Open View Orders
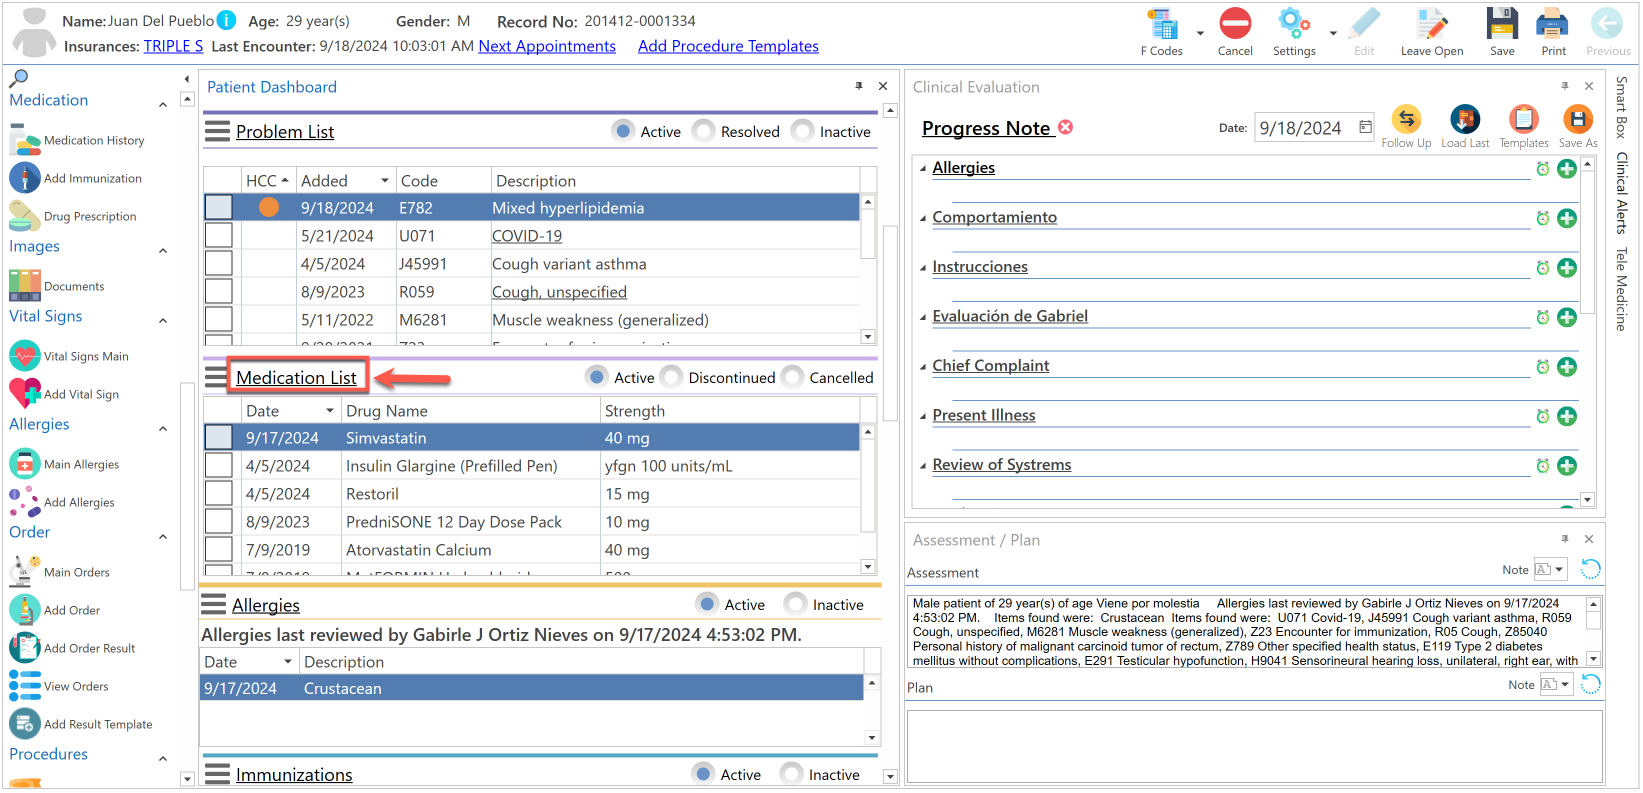 tap(59, 686)
